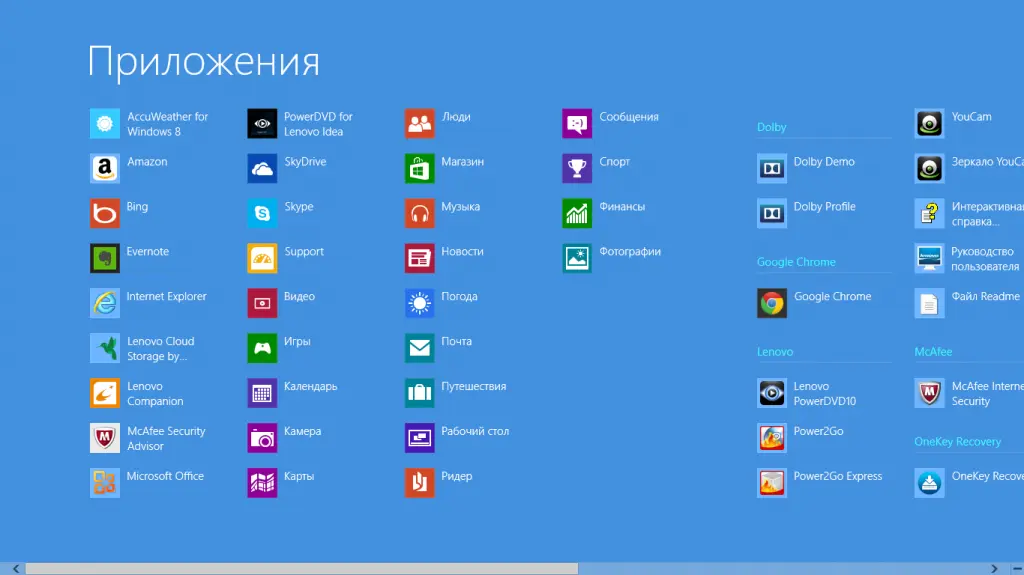1024x575 pixels.
Task: Open Путешествия suitcase icon
Action: (x=419, y=393)
